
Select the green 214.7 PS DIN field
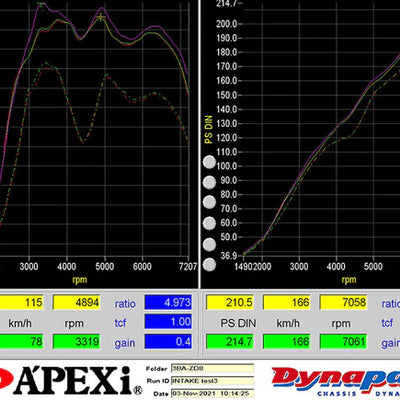point(230,341)
